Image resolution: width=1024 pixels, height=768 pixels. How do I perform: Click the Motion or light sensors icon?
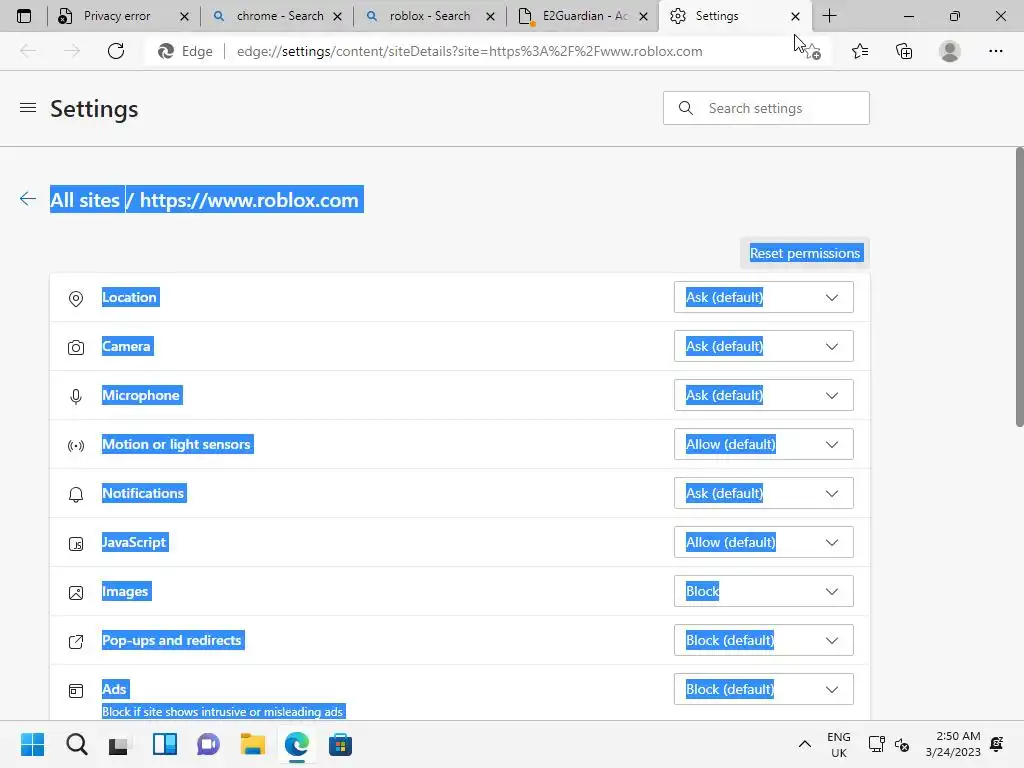click(76, 445)
